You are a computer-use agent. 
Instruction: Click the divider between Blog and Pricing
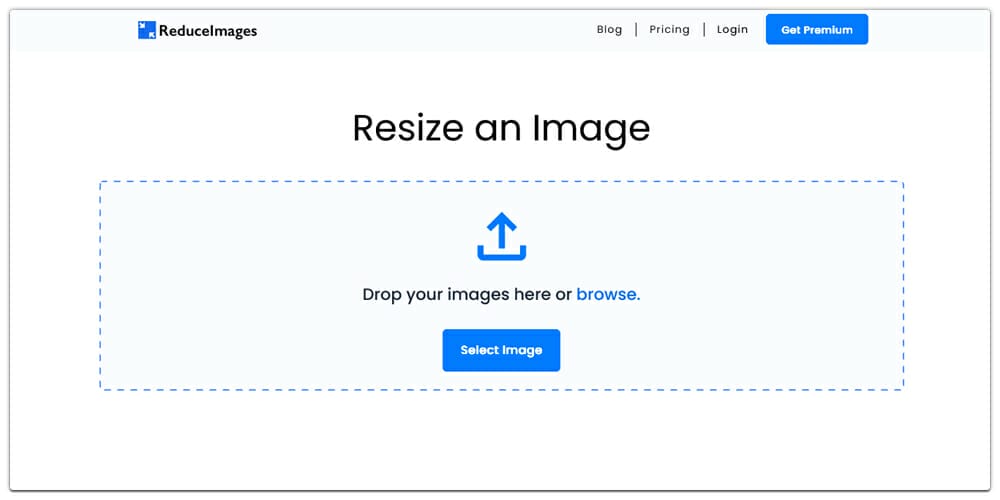tap(636, 29)
